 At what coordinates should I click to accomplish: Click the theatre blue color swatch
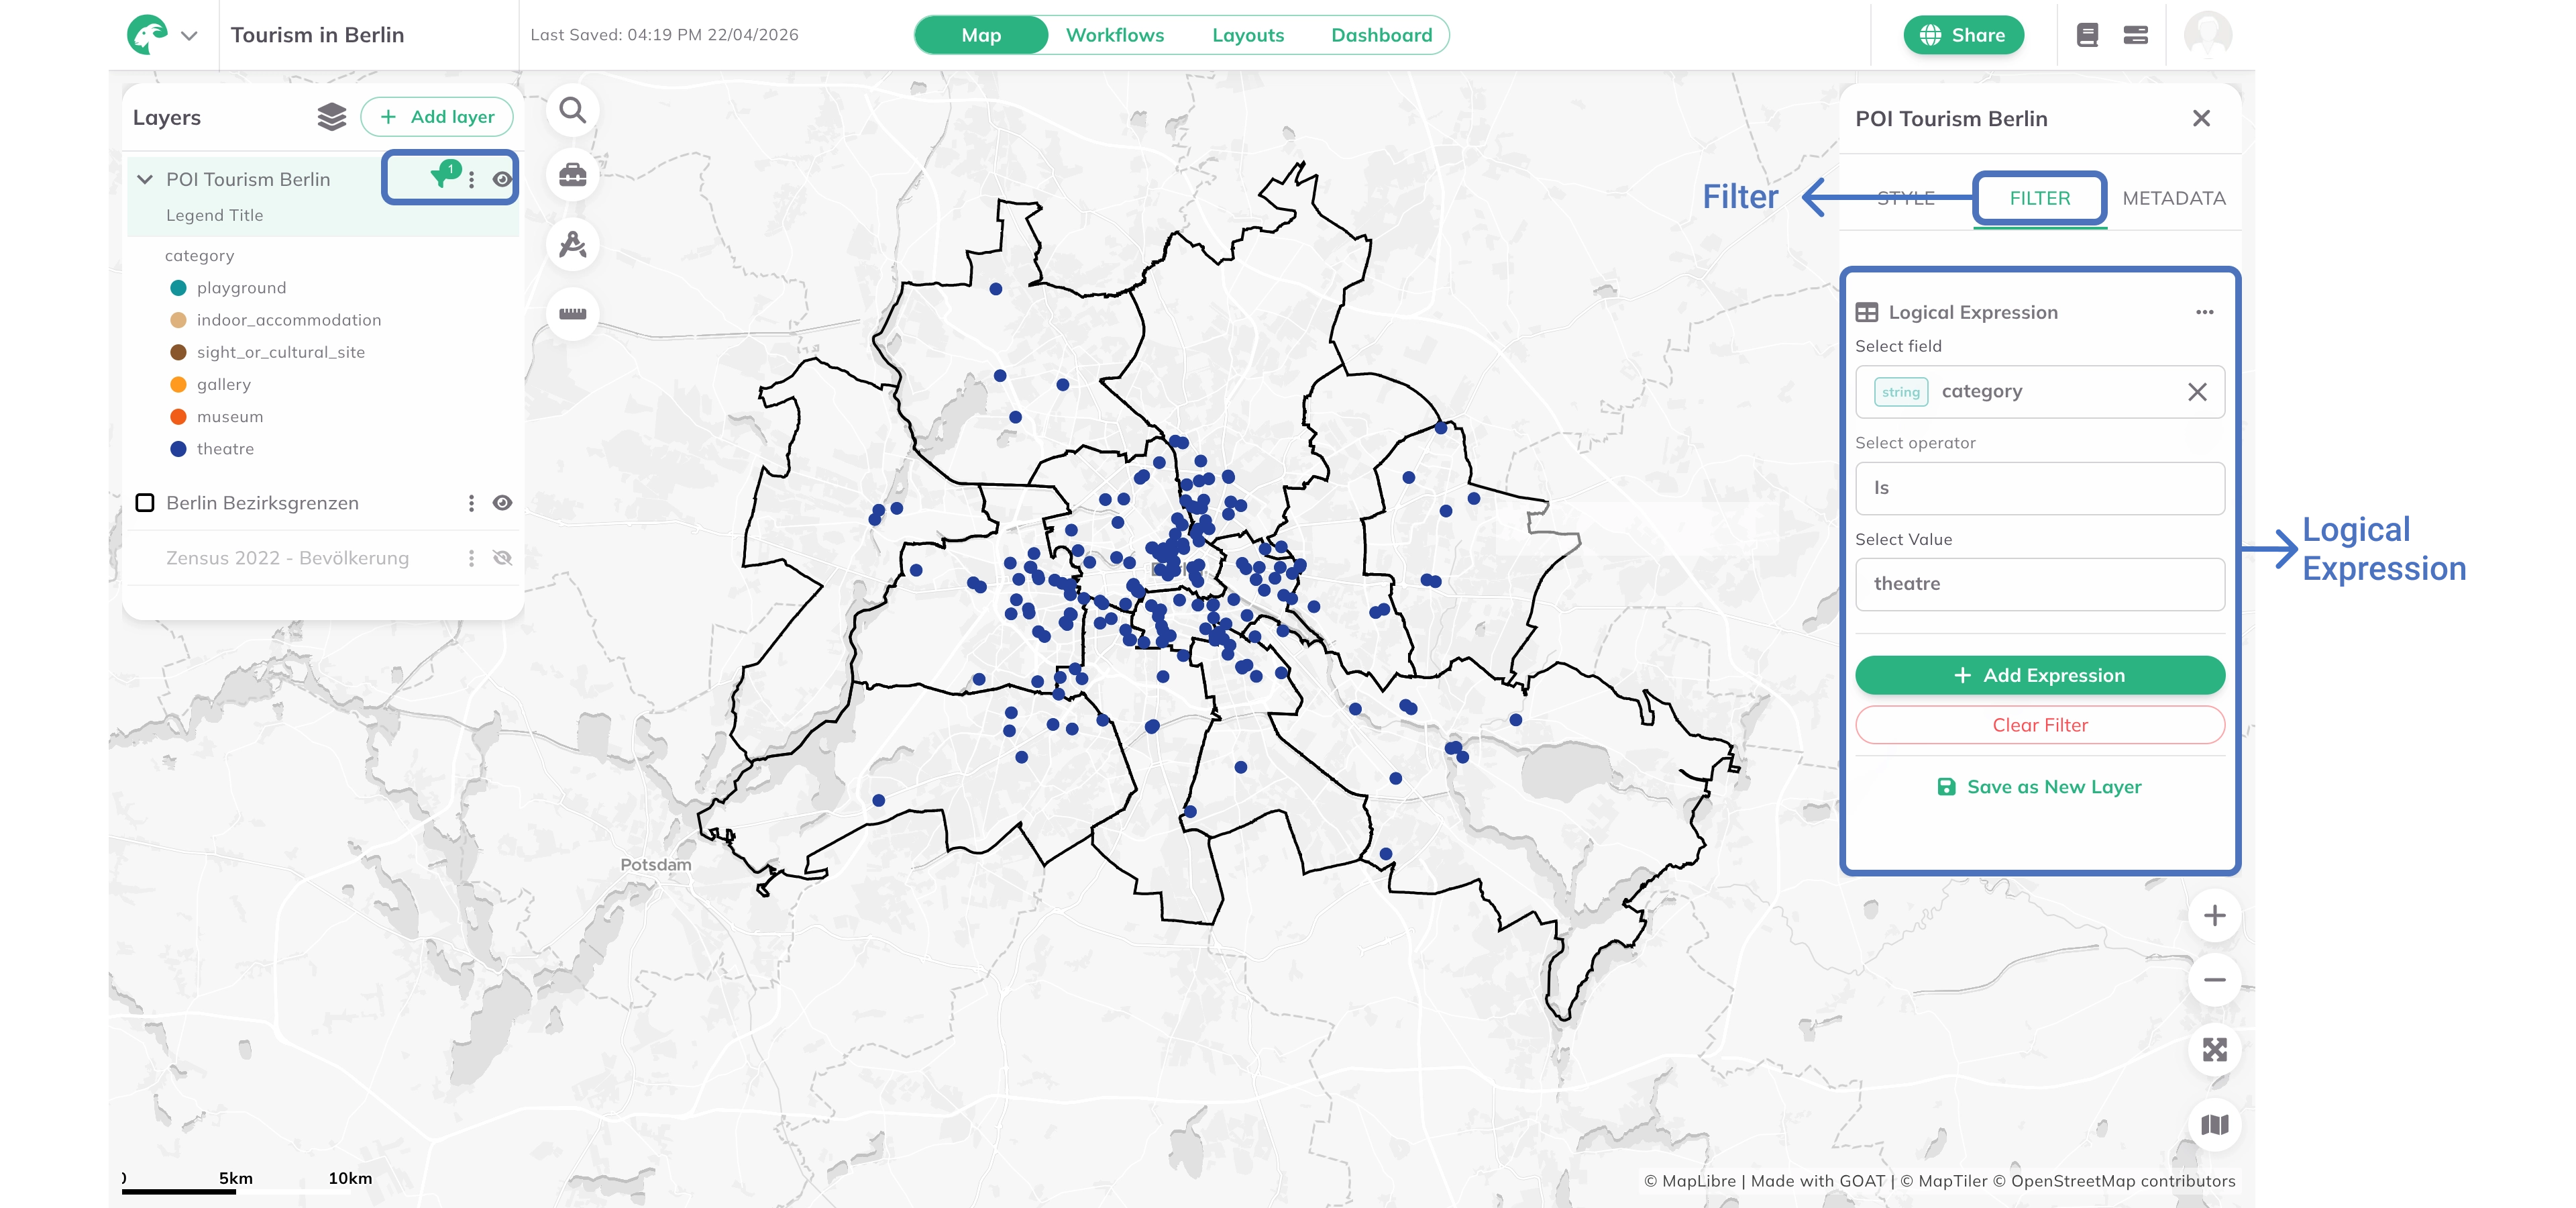pos(178,449)
